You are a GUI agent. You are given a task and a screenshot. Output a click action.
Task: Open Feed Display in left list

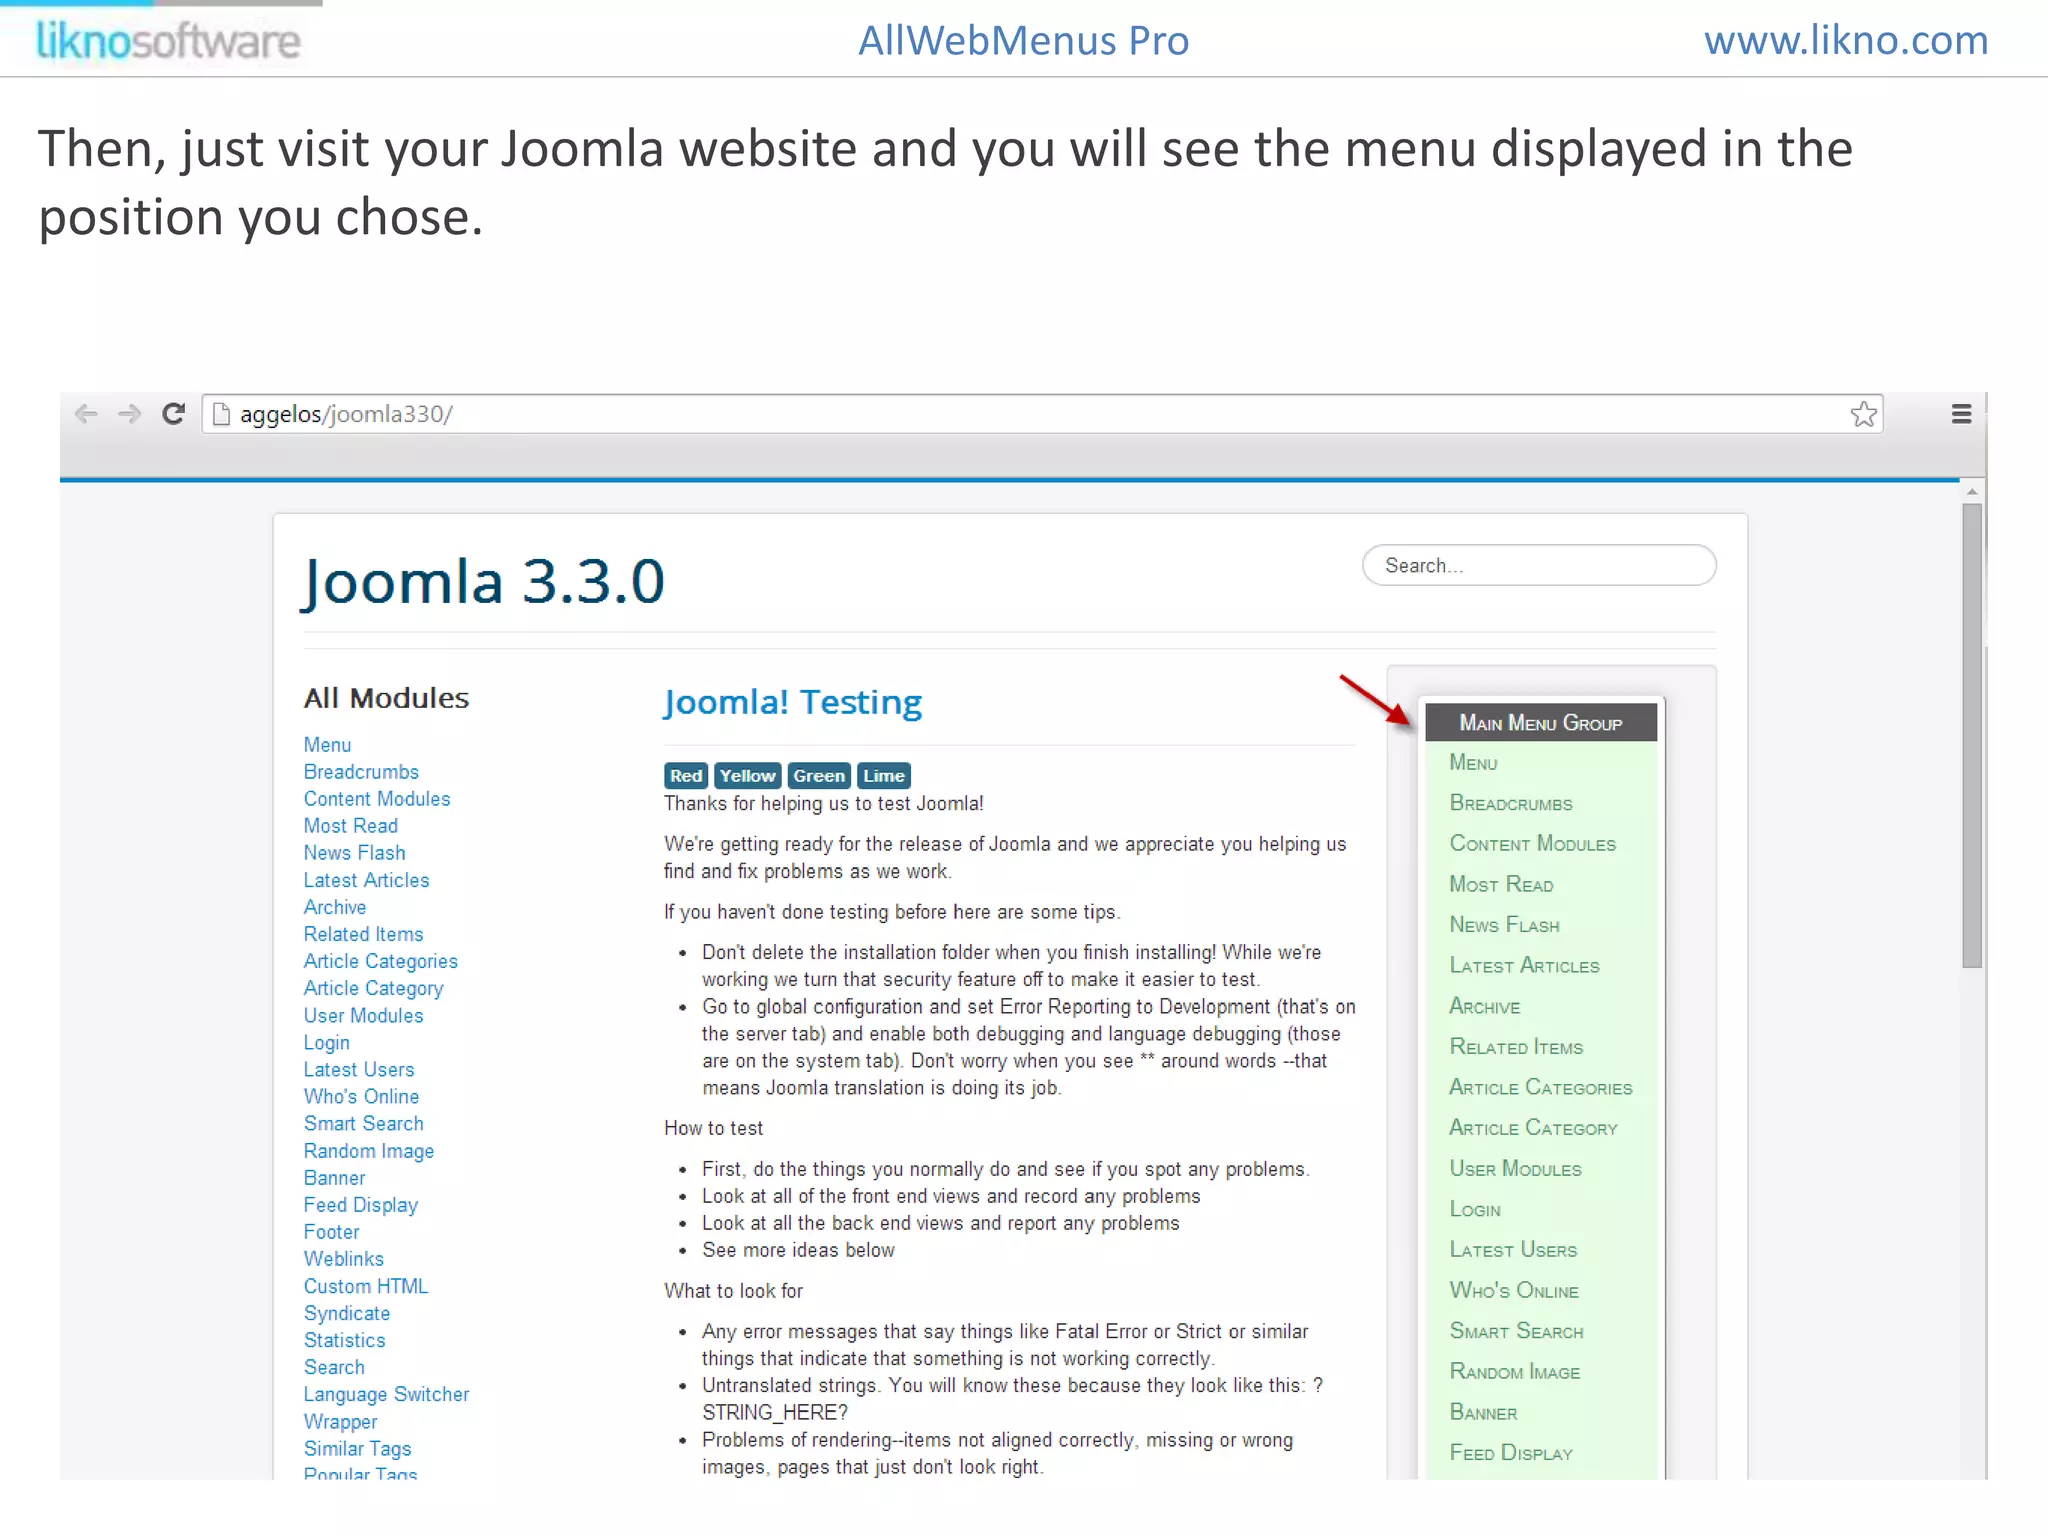pyautogui.click(x=361, y=1205)
